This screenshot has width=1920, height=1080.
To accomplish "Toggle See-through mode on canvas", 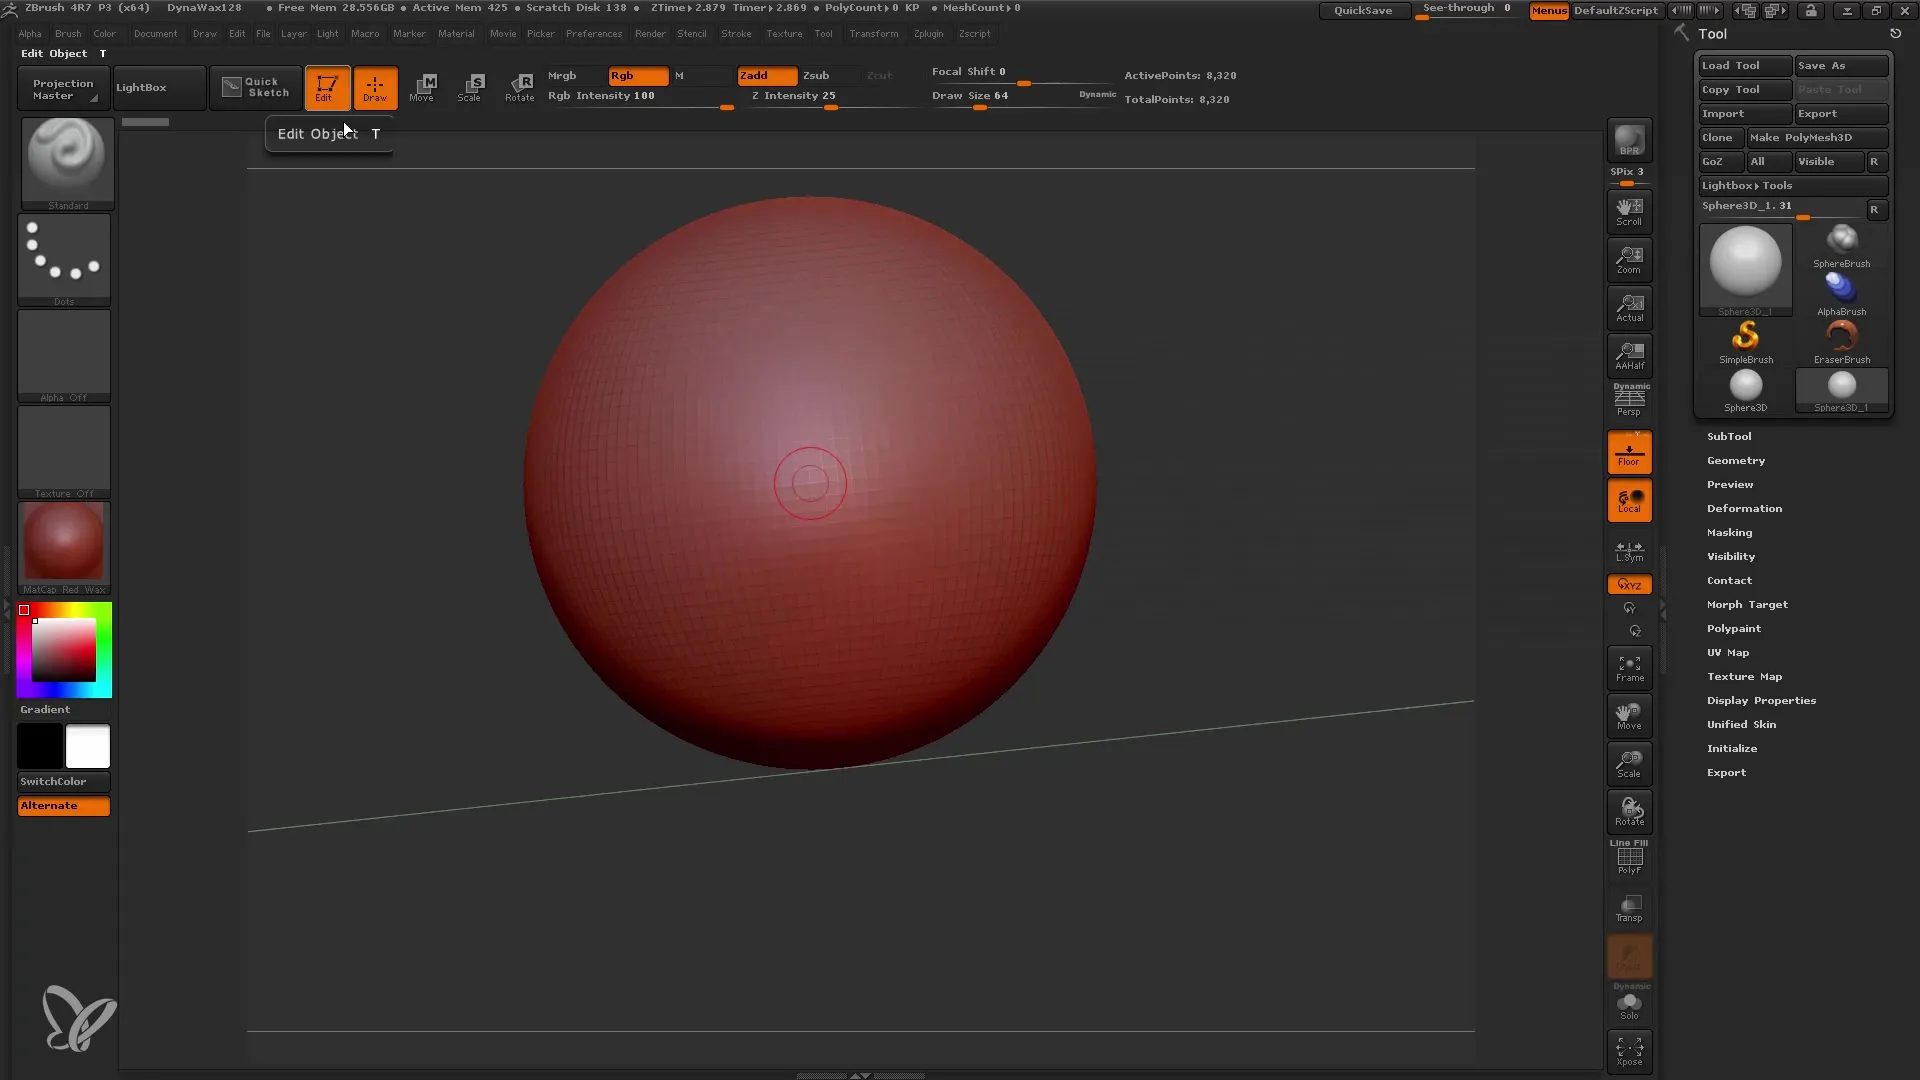I will (1466, 9).
